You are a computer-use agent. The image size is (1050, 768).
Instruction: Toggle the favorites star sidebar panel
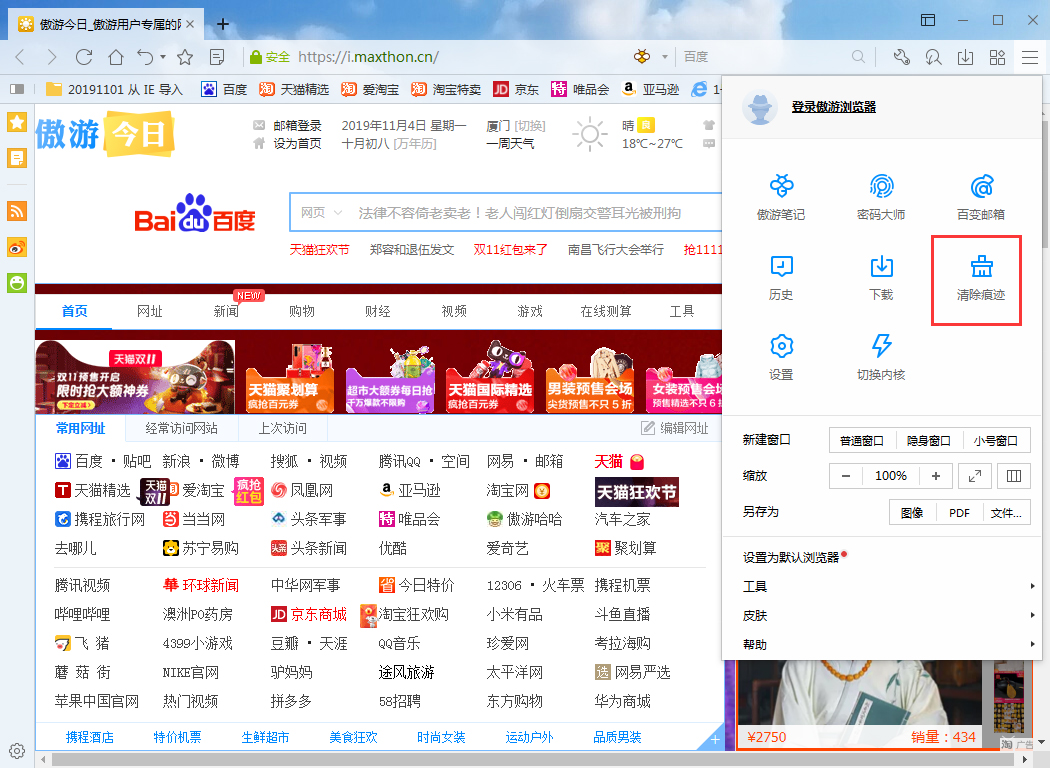(x=15, y=122)
